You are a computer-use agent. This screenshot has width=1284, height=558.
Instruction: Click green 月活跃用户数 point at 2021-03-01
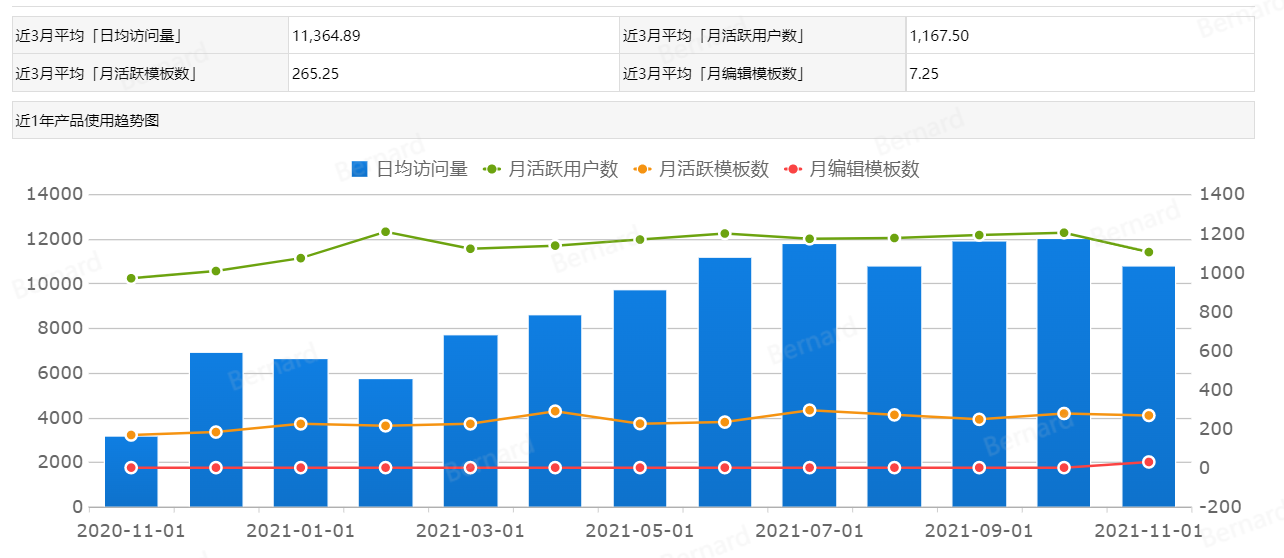[x=470, y=249]
